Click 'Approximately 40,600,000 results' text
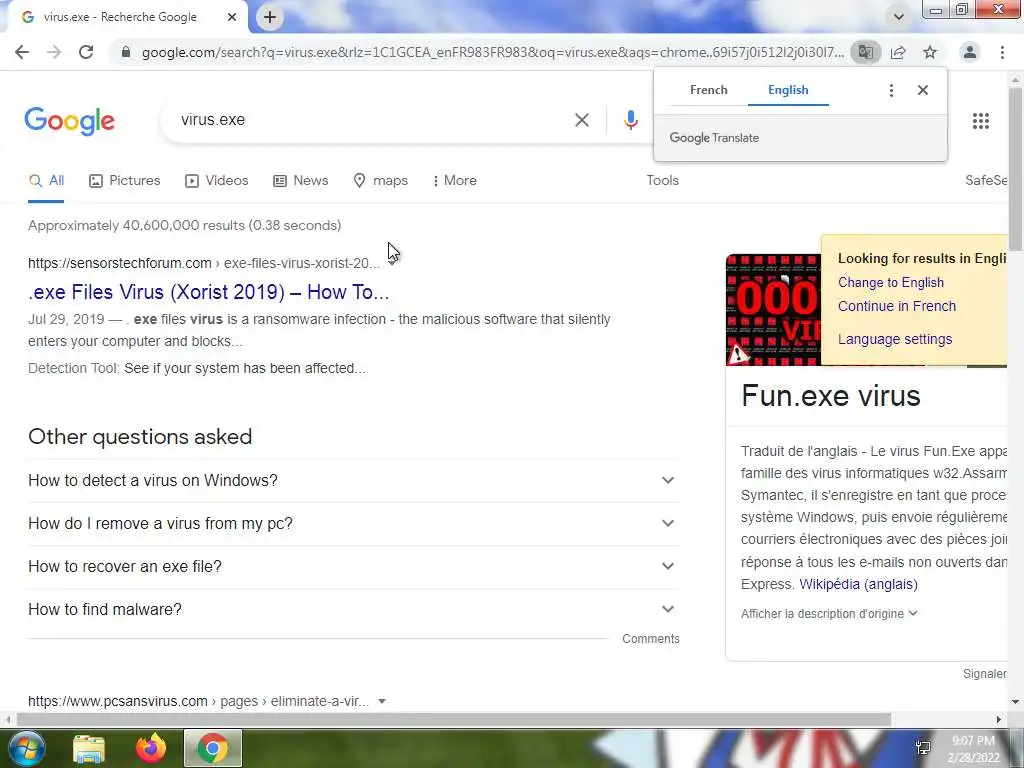This screenshot has width=1024, height=768. pos(184,225)
